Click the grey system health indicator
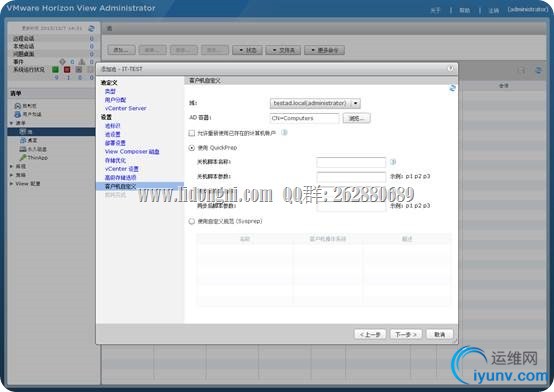This screenshot has width=554, height=392. click(79, 70)
